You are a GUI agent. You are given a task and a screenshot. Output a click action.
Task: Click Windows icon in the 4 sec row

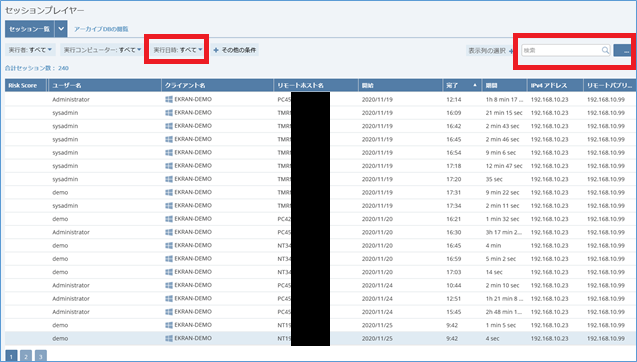click(169, 338)
